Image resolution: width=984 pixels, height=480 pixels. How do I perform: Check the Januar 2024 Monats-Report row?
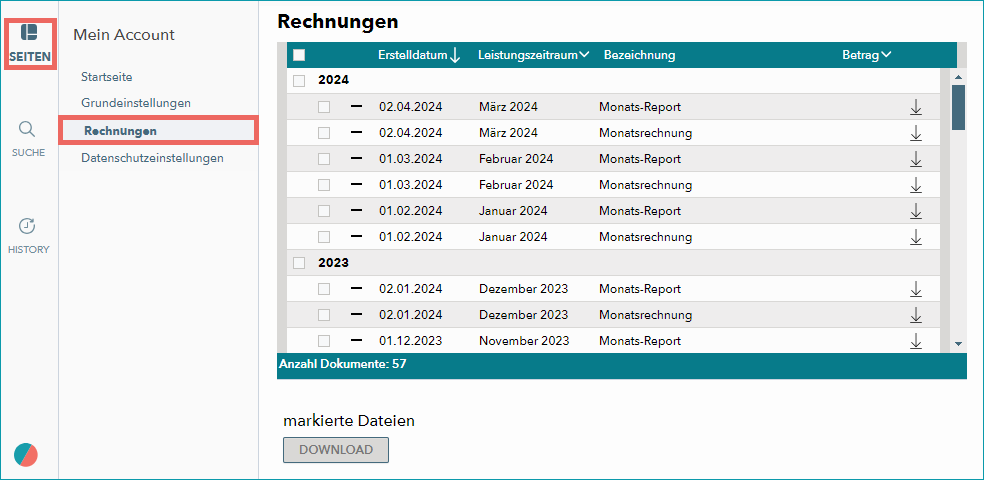pos(324,211)
